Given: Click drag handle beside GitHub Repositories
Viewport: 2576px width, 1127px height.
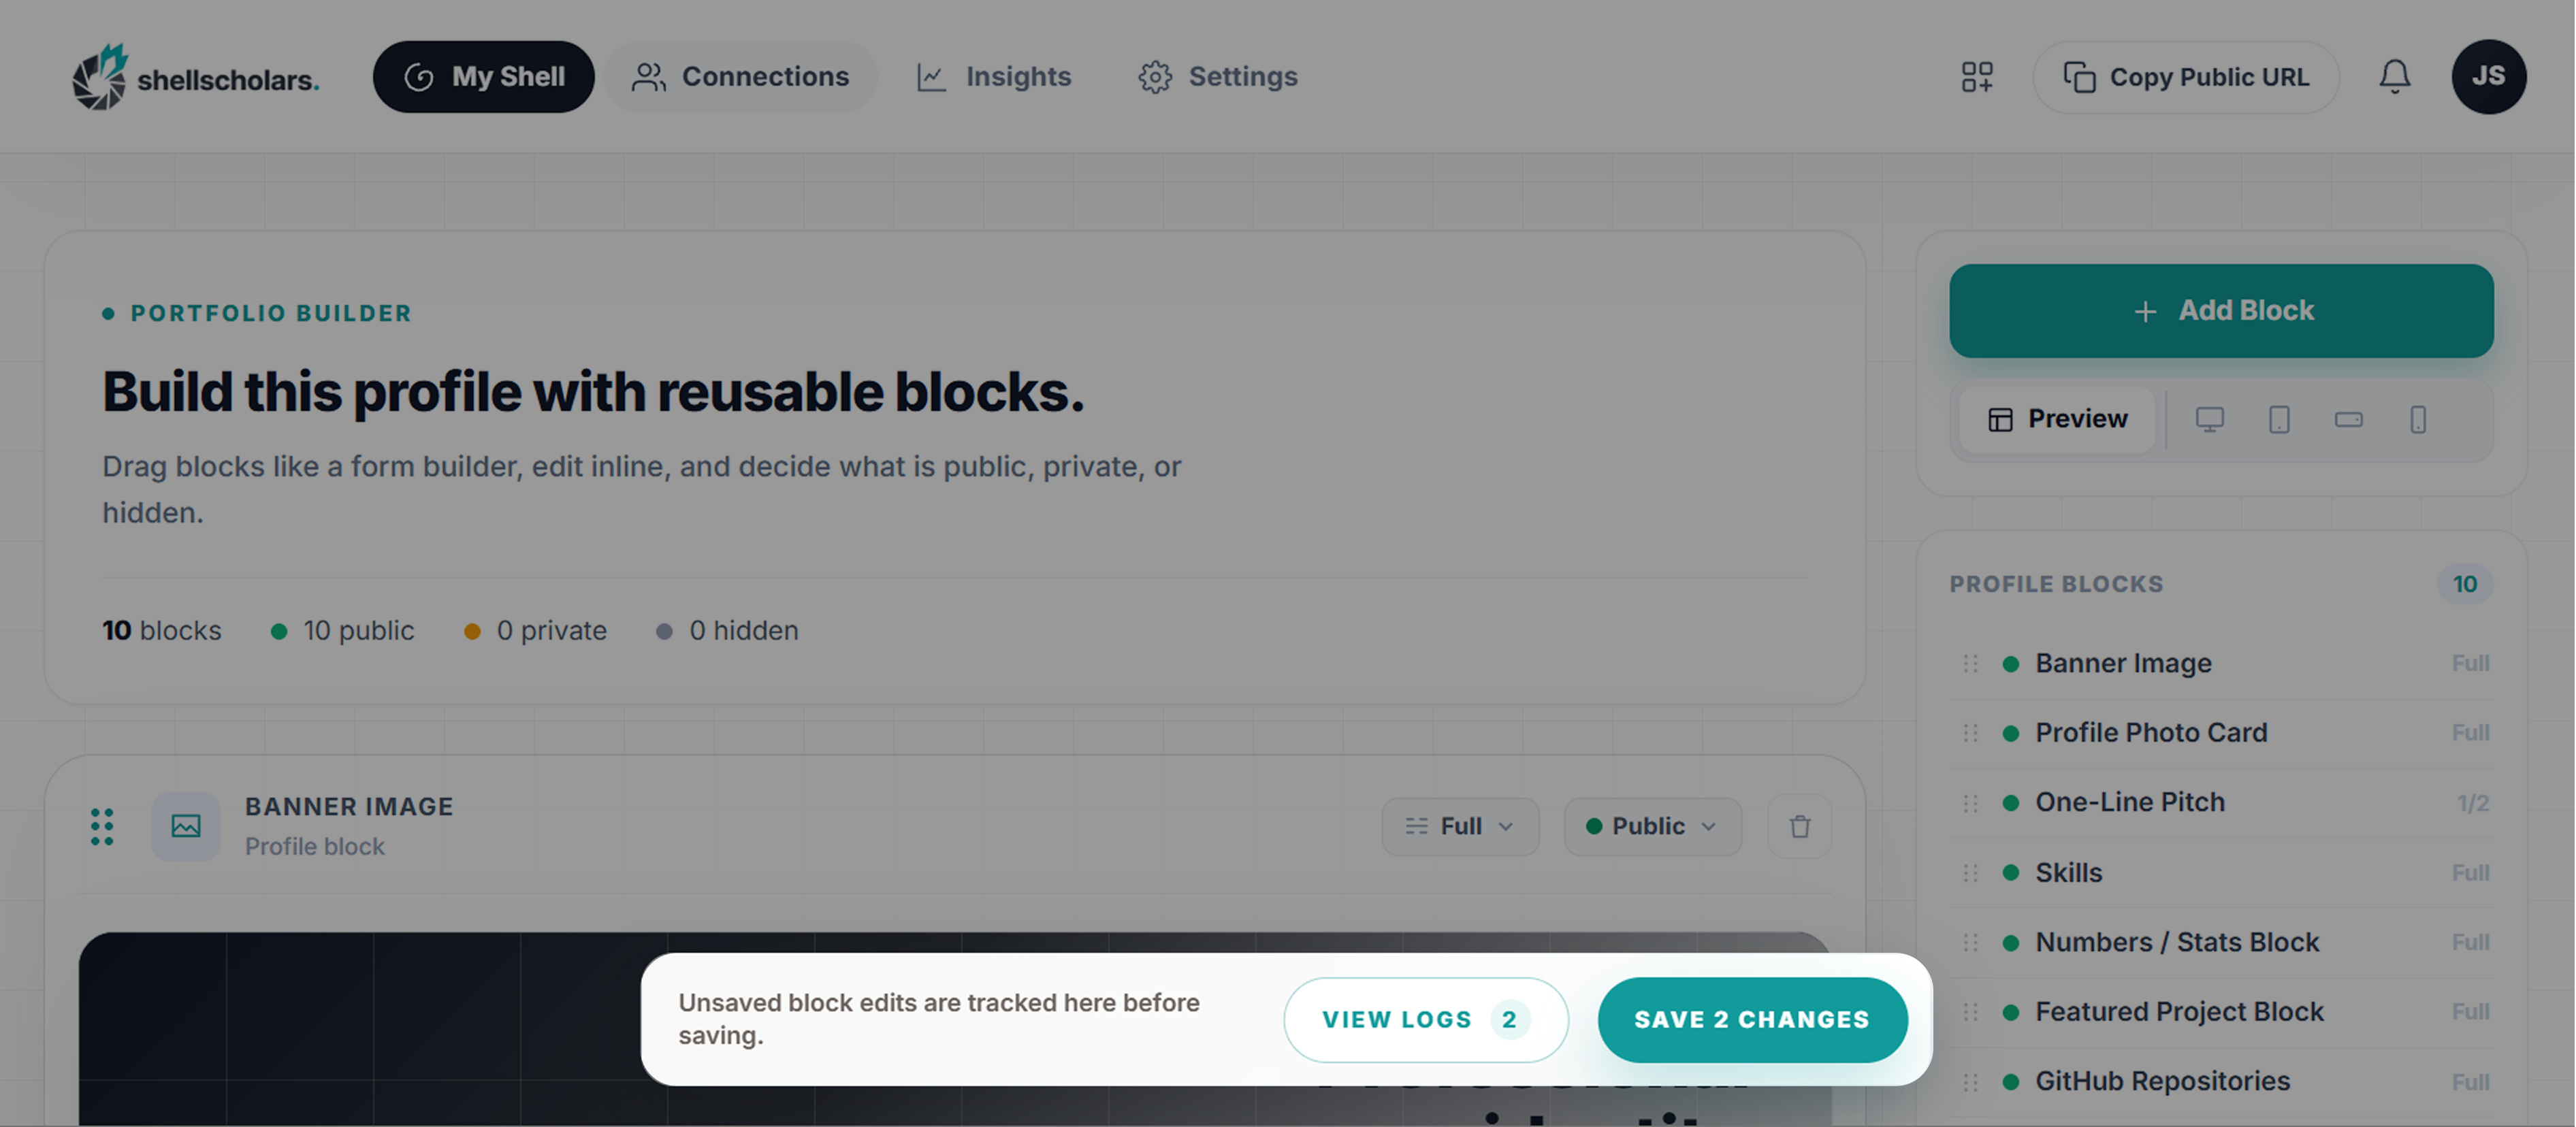Looking at the screenshot, I should click(x=1970, y=1082).
